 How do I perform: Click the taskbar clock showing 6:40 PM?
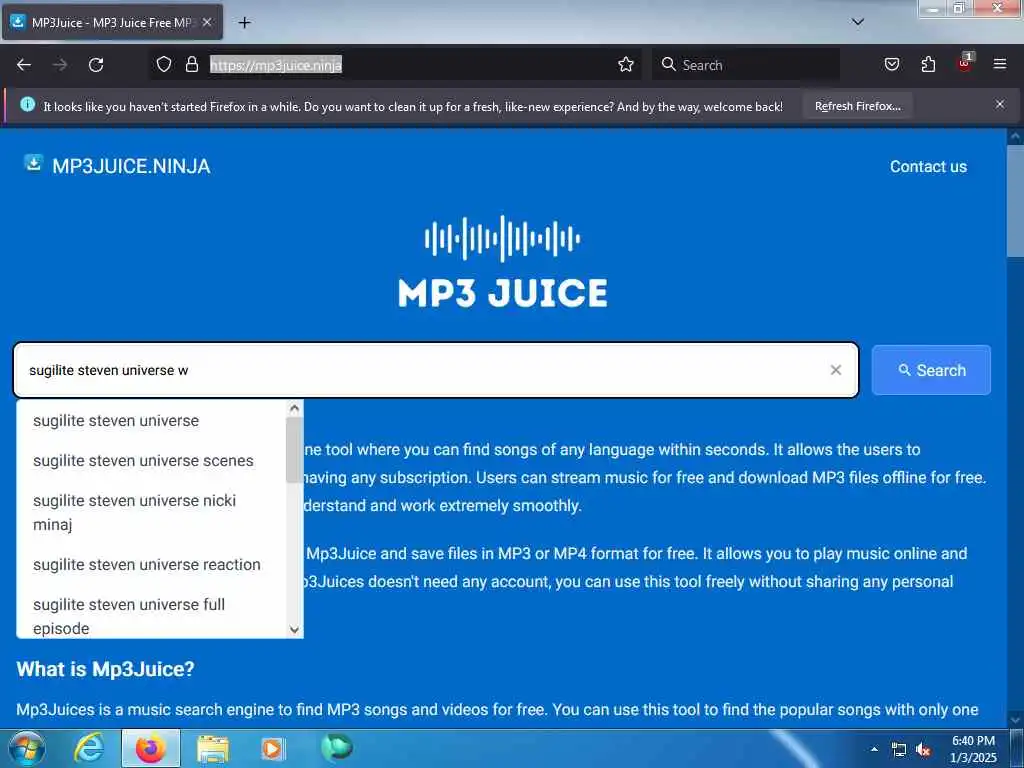point(973,749)
